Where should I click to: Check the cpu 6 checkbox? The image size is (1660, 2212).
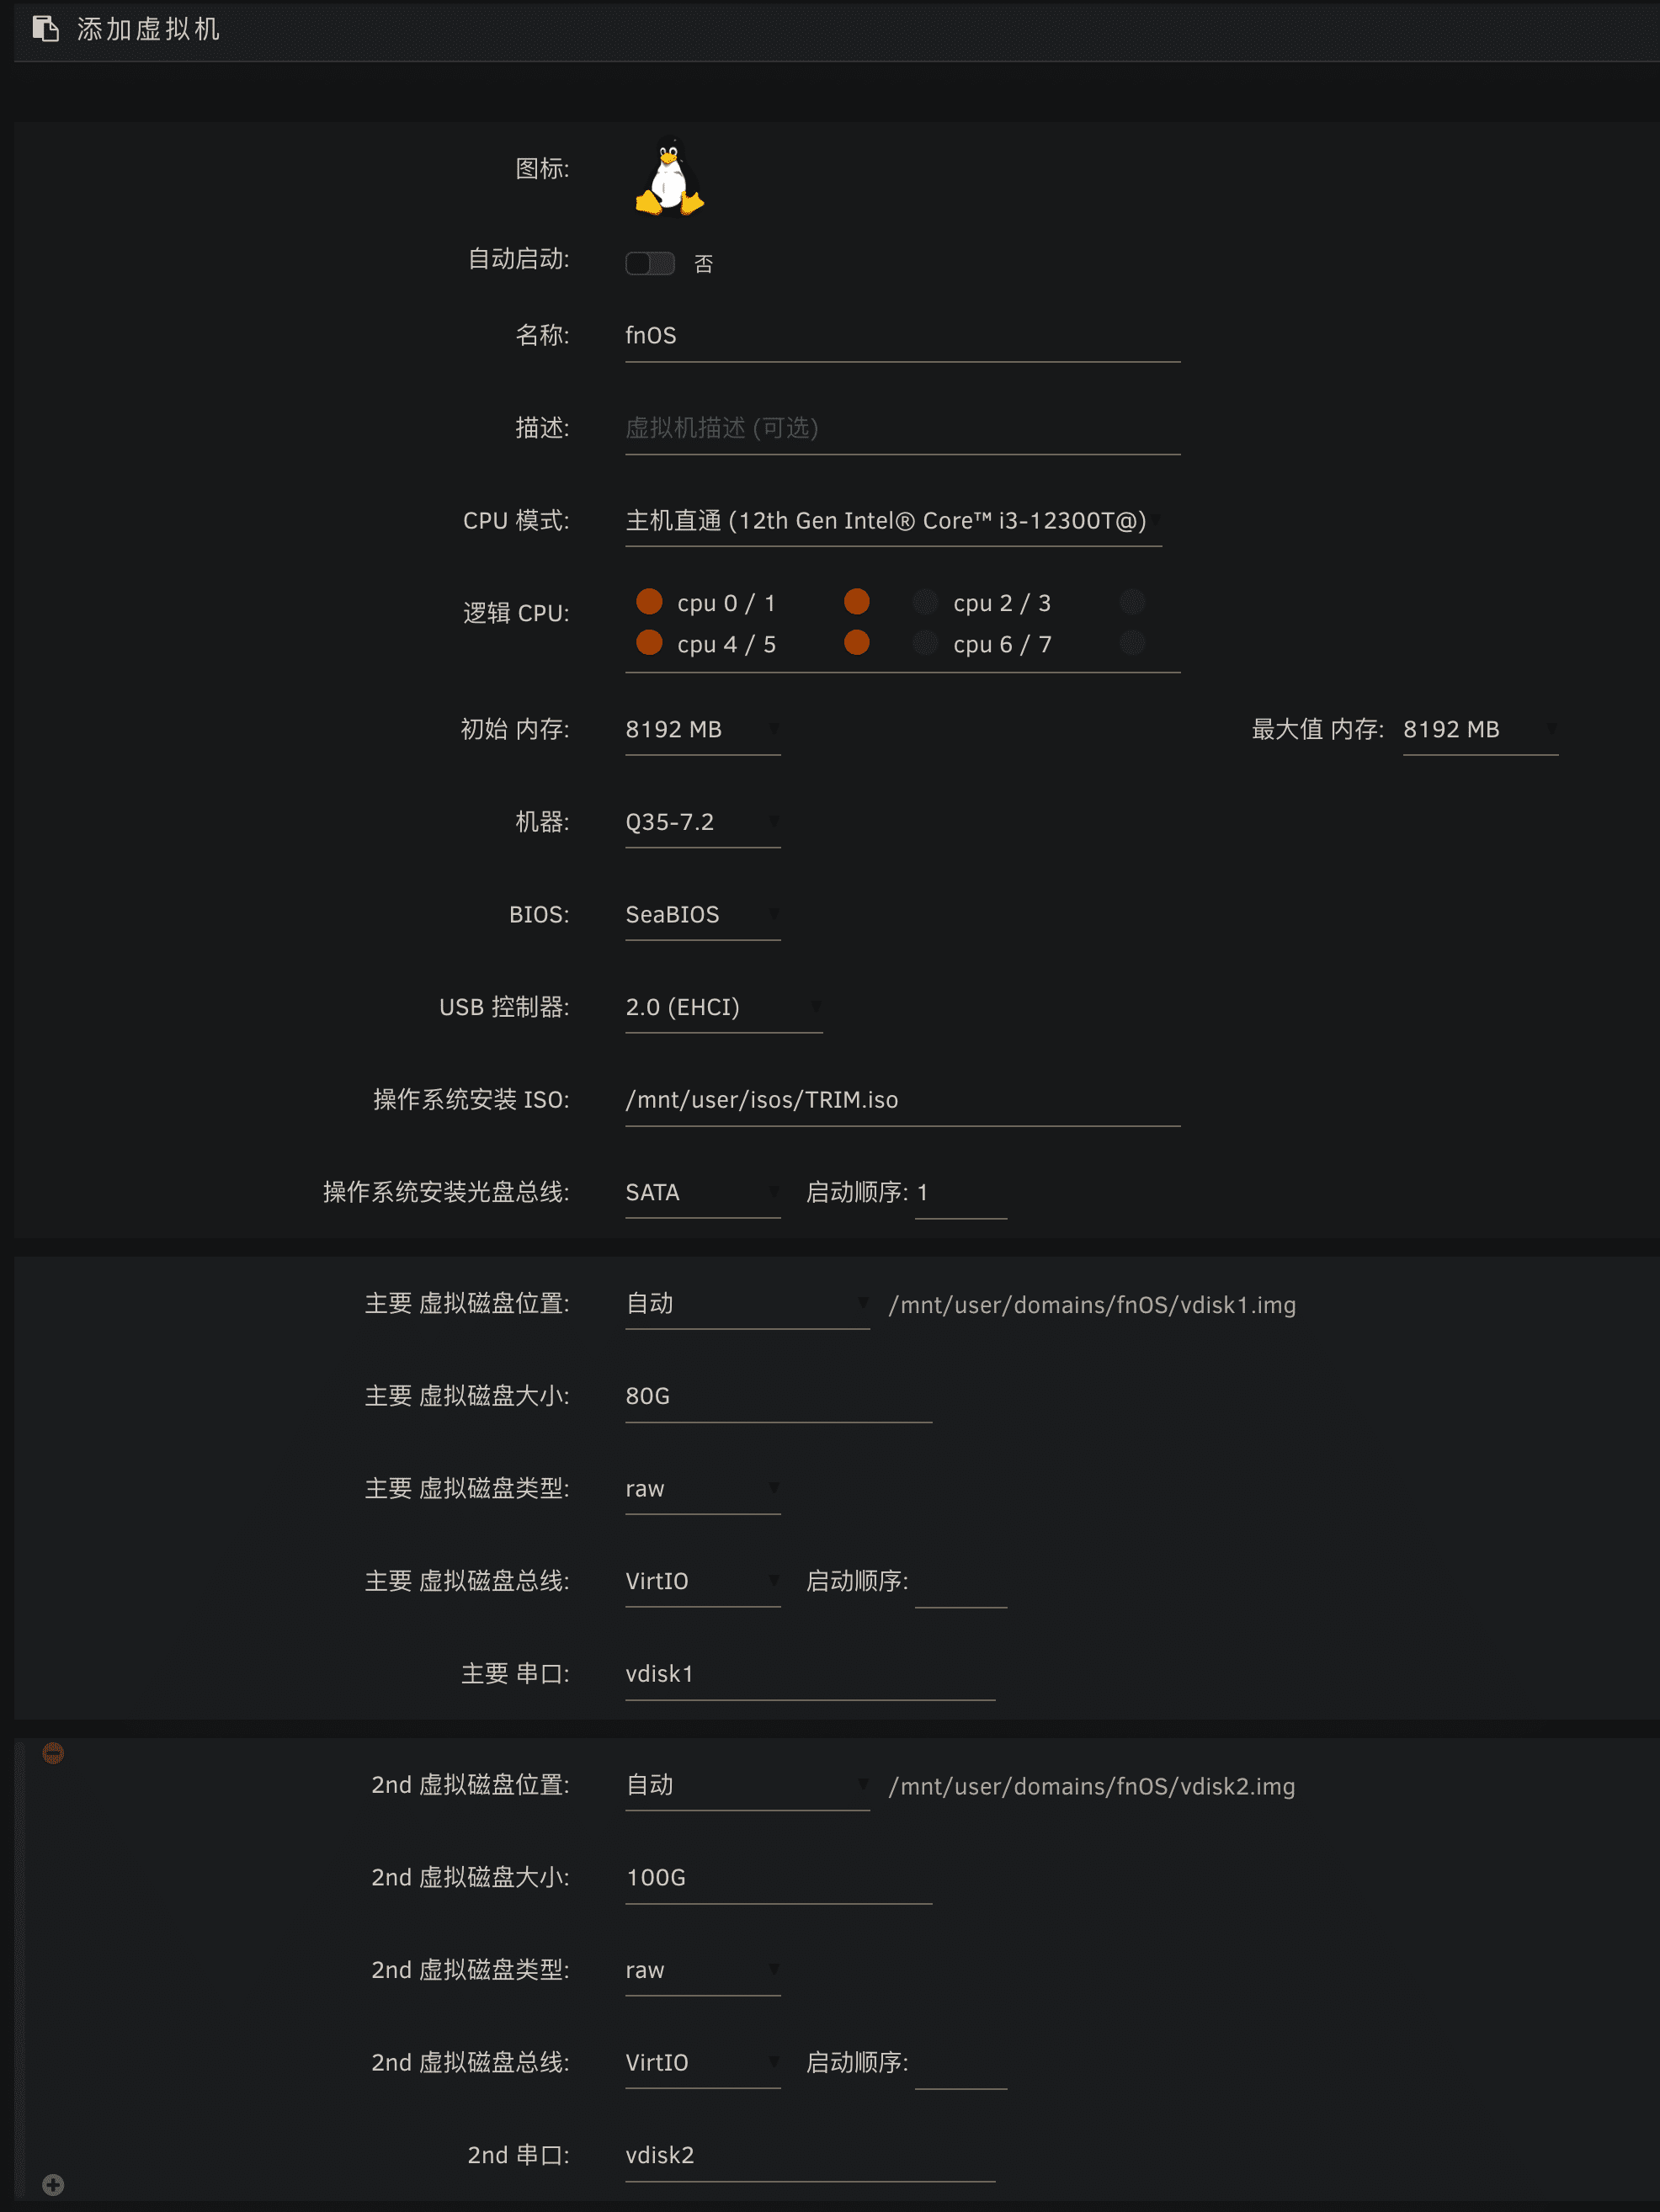point(925,642)
